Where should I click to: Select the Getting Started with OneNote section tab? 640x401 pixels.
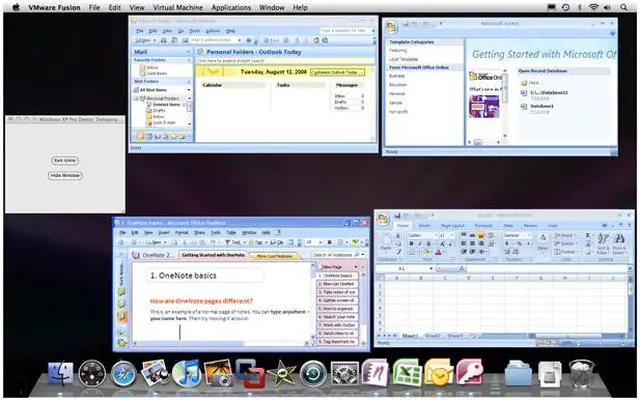(x=213, y=255)
